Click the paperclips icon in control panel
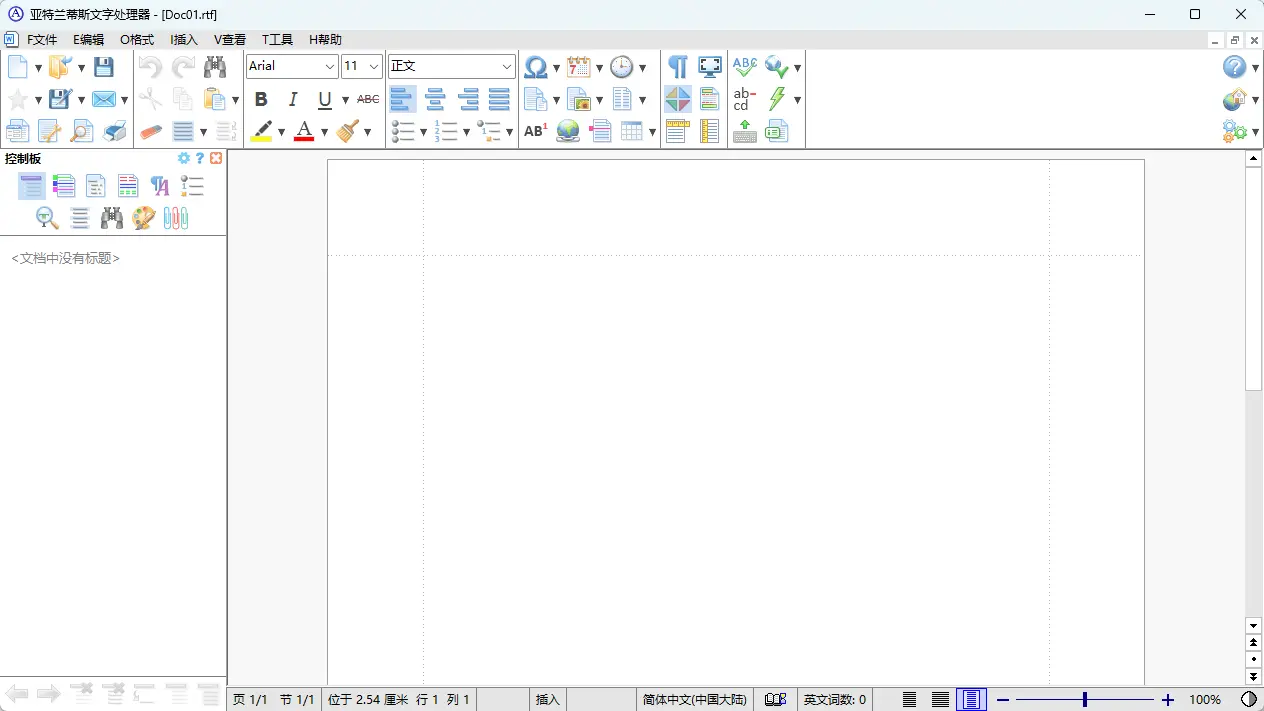 pyautogui.click(x=176, y=217)
